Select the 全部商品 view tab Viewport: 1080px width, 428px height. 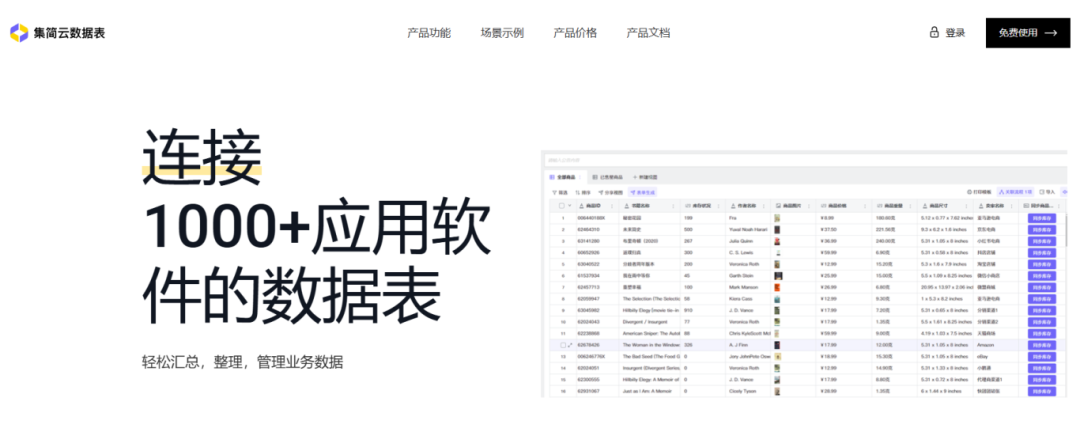(563, 177)
